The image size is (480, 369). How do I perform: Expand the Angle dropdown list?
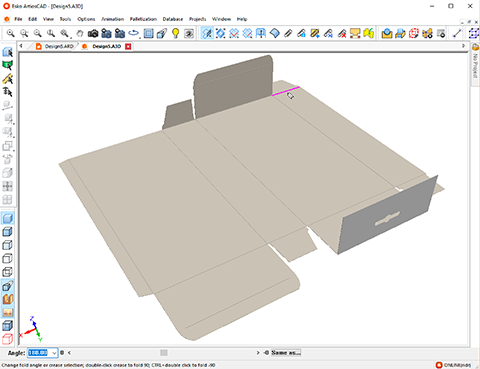[x=54, y=353]
